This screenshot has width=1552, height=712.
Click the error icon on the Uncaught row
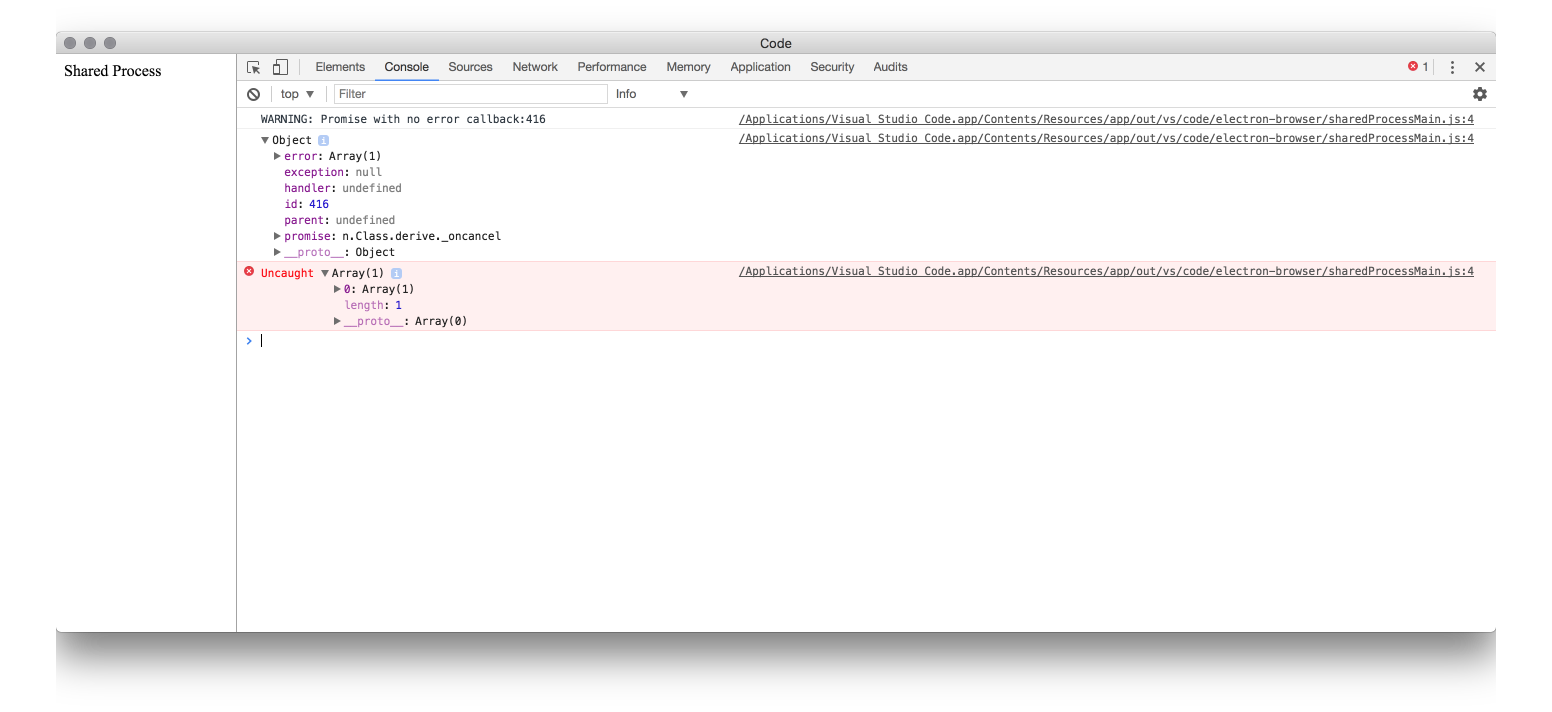click(249, 272)
